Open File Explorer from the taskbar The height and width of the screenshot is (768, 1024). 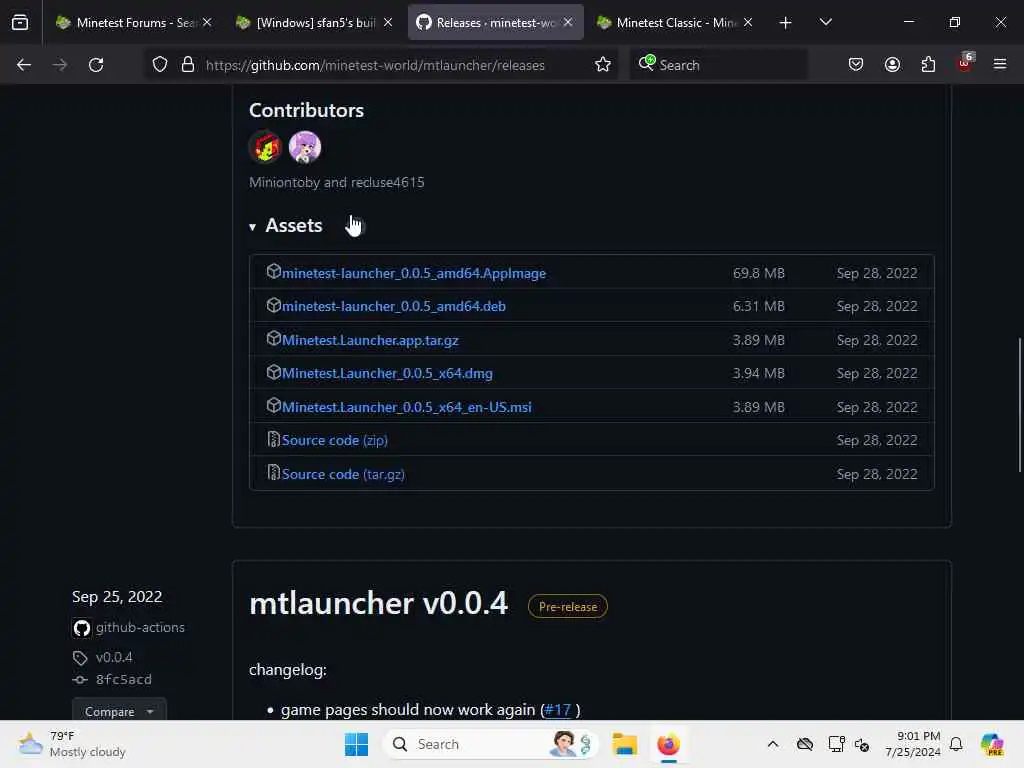tap(624, 744)
